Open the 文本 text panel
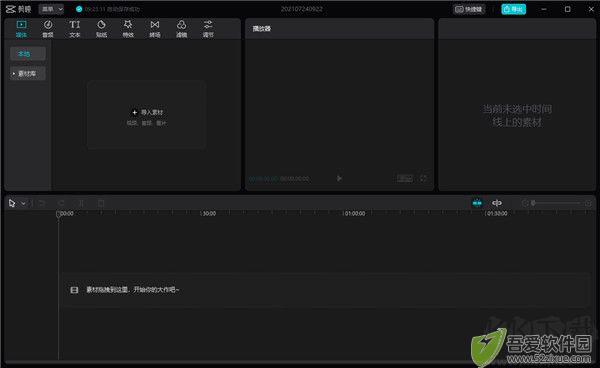Viewport: 600px width, 368px height. (75, 29)
